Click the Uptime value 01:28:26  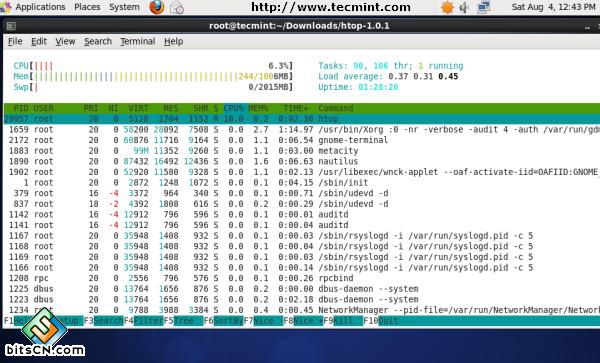pos(378,87)
